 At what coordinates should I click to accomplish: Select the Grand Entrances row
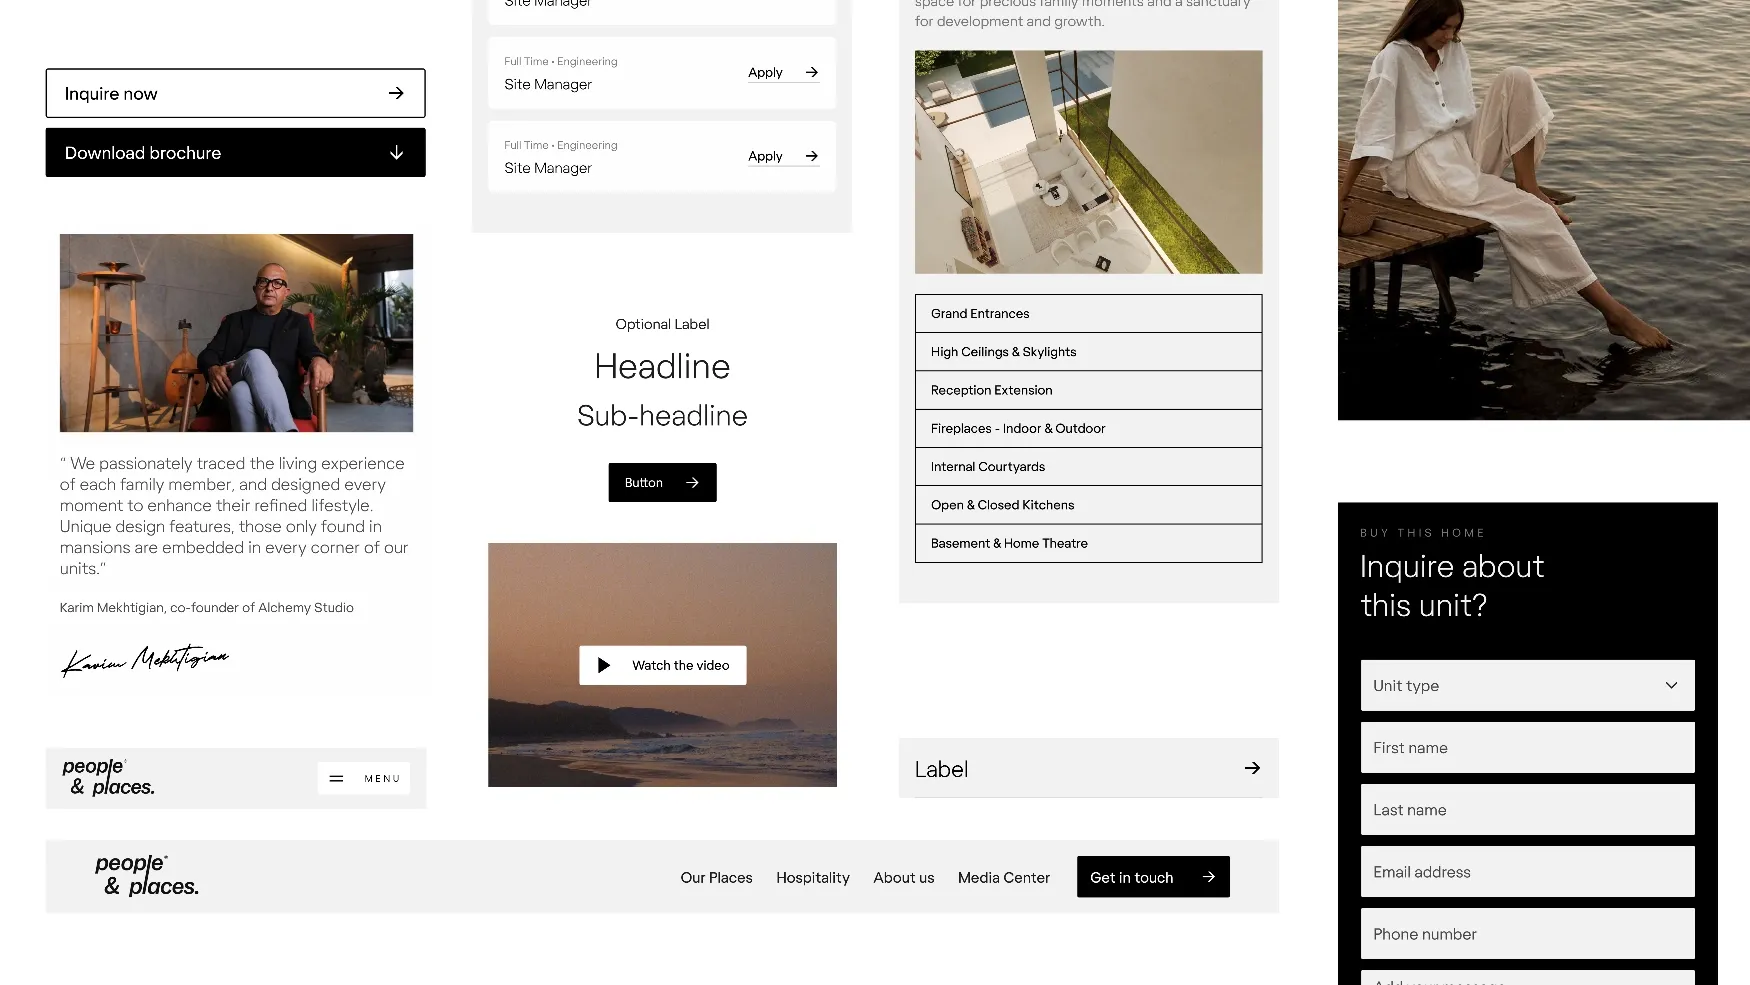click(1088, 313)
